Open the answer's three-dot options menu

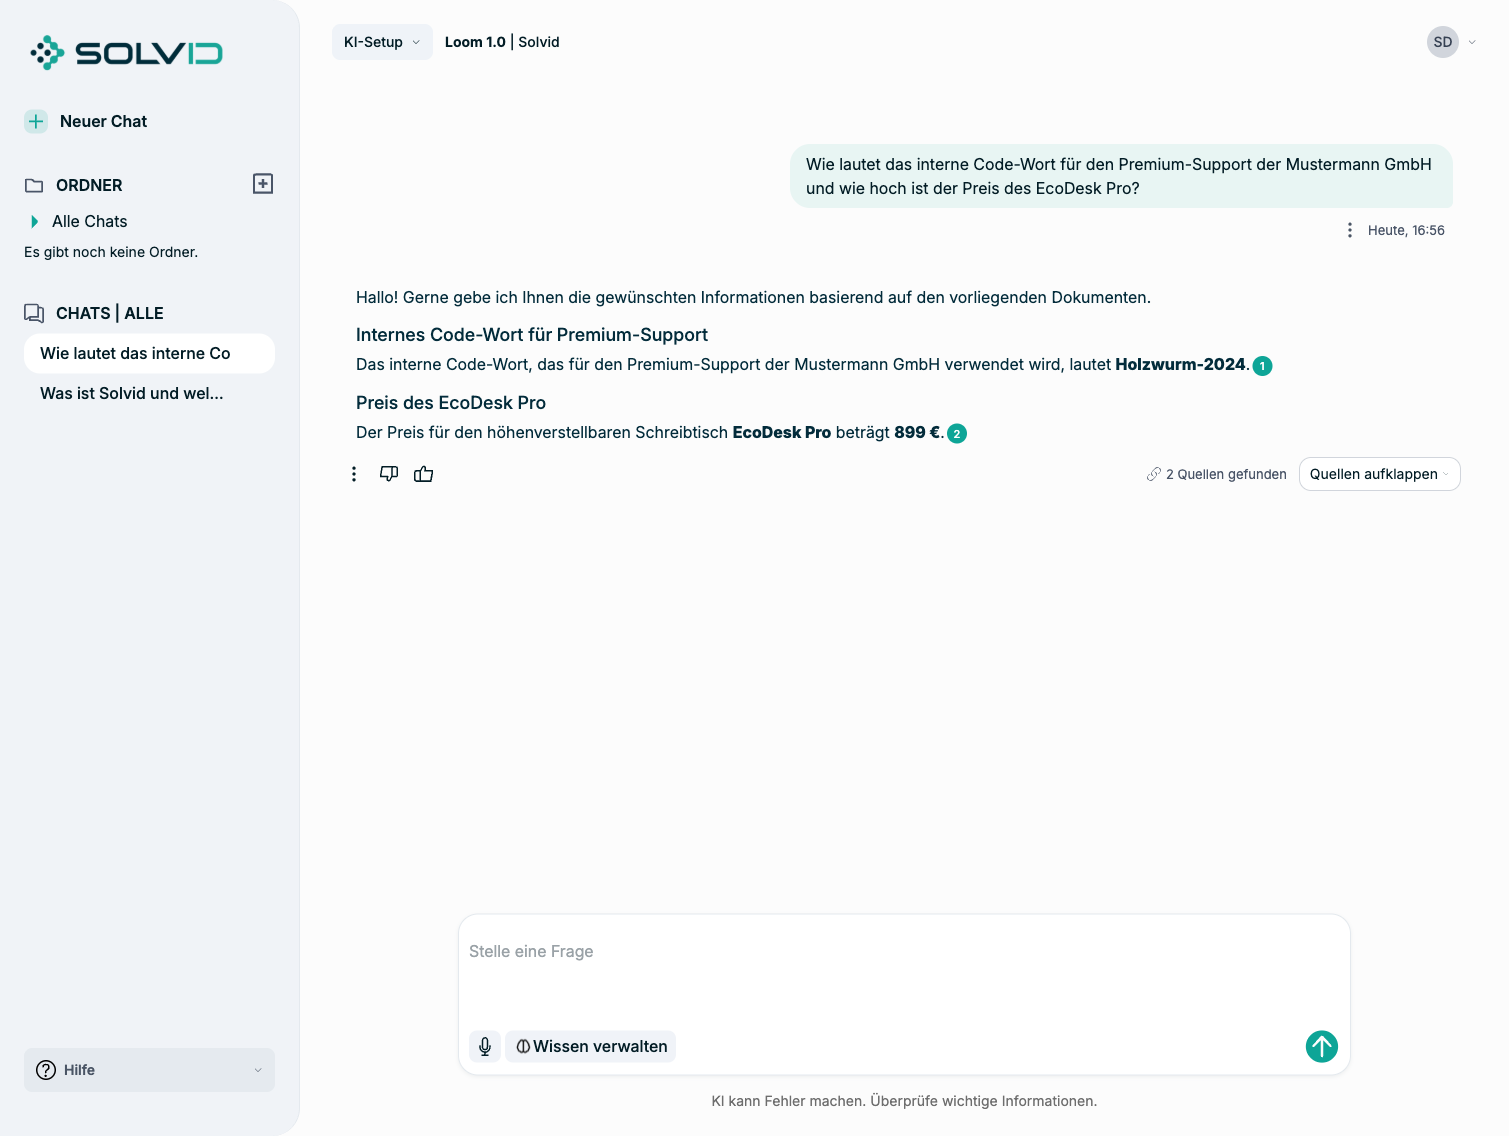[x=354, y=474]
